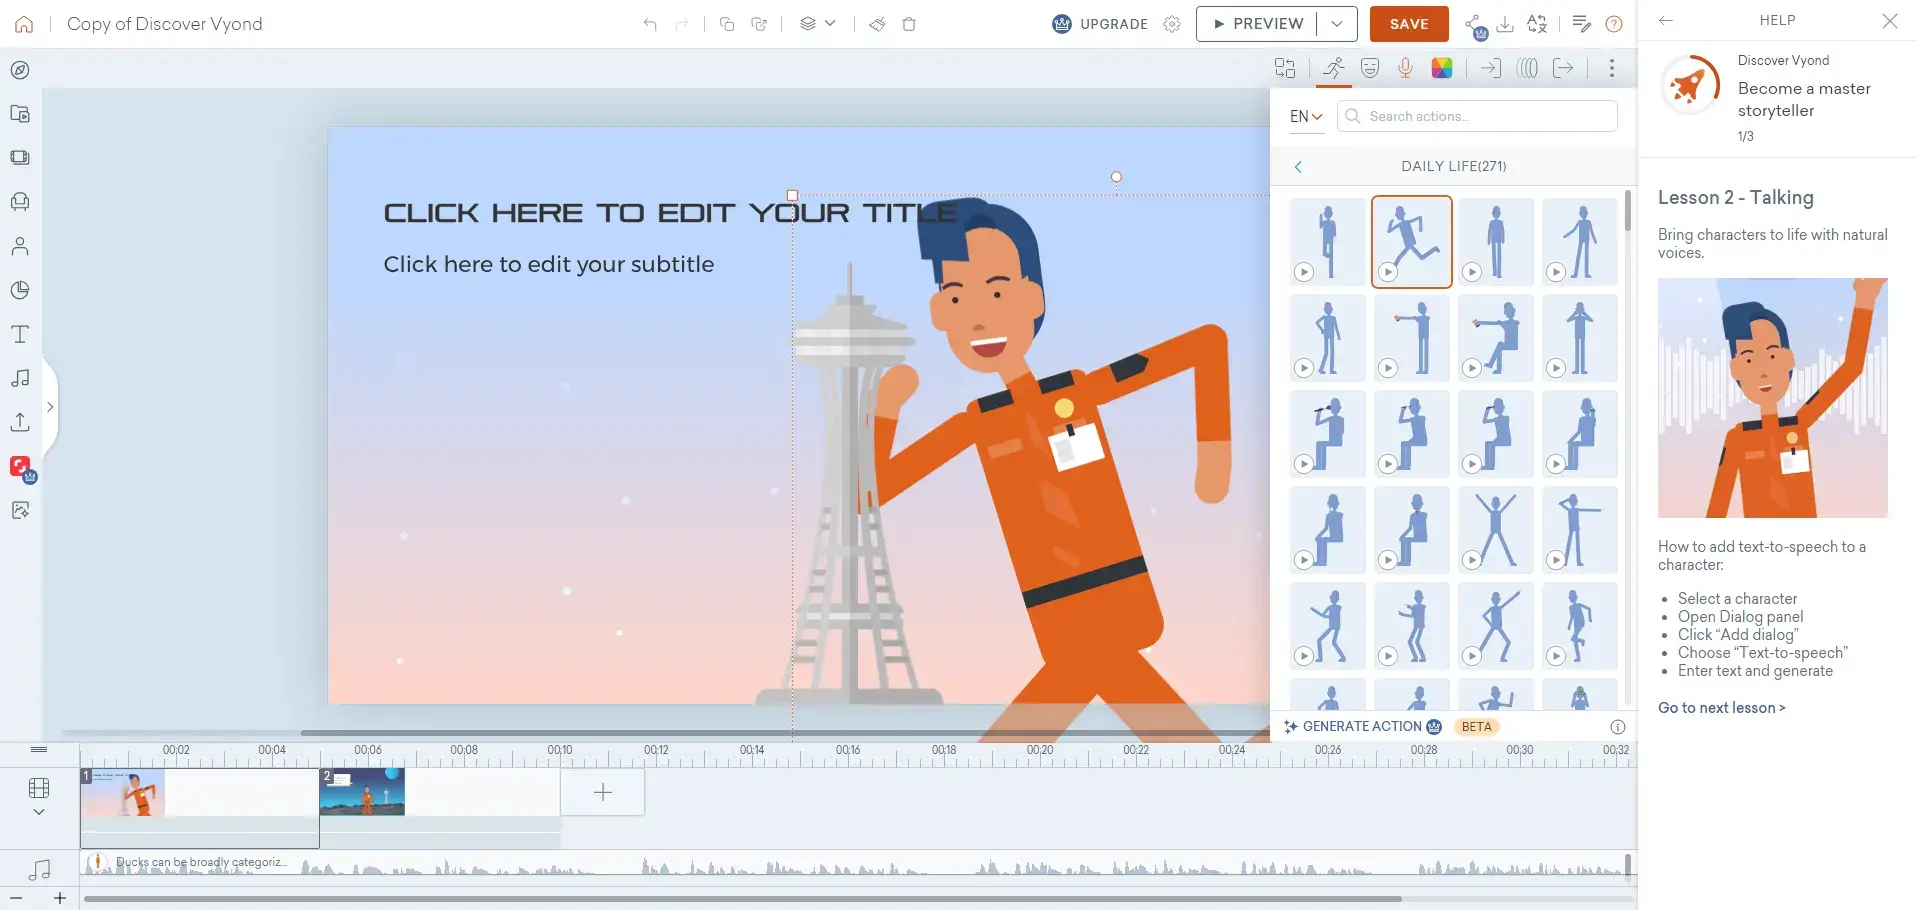Zoom in the timeline with plus button
Viewport: 1917px width, 910px height.
[x=60, y=898]
